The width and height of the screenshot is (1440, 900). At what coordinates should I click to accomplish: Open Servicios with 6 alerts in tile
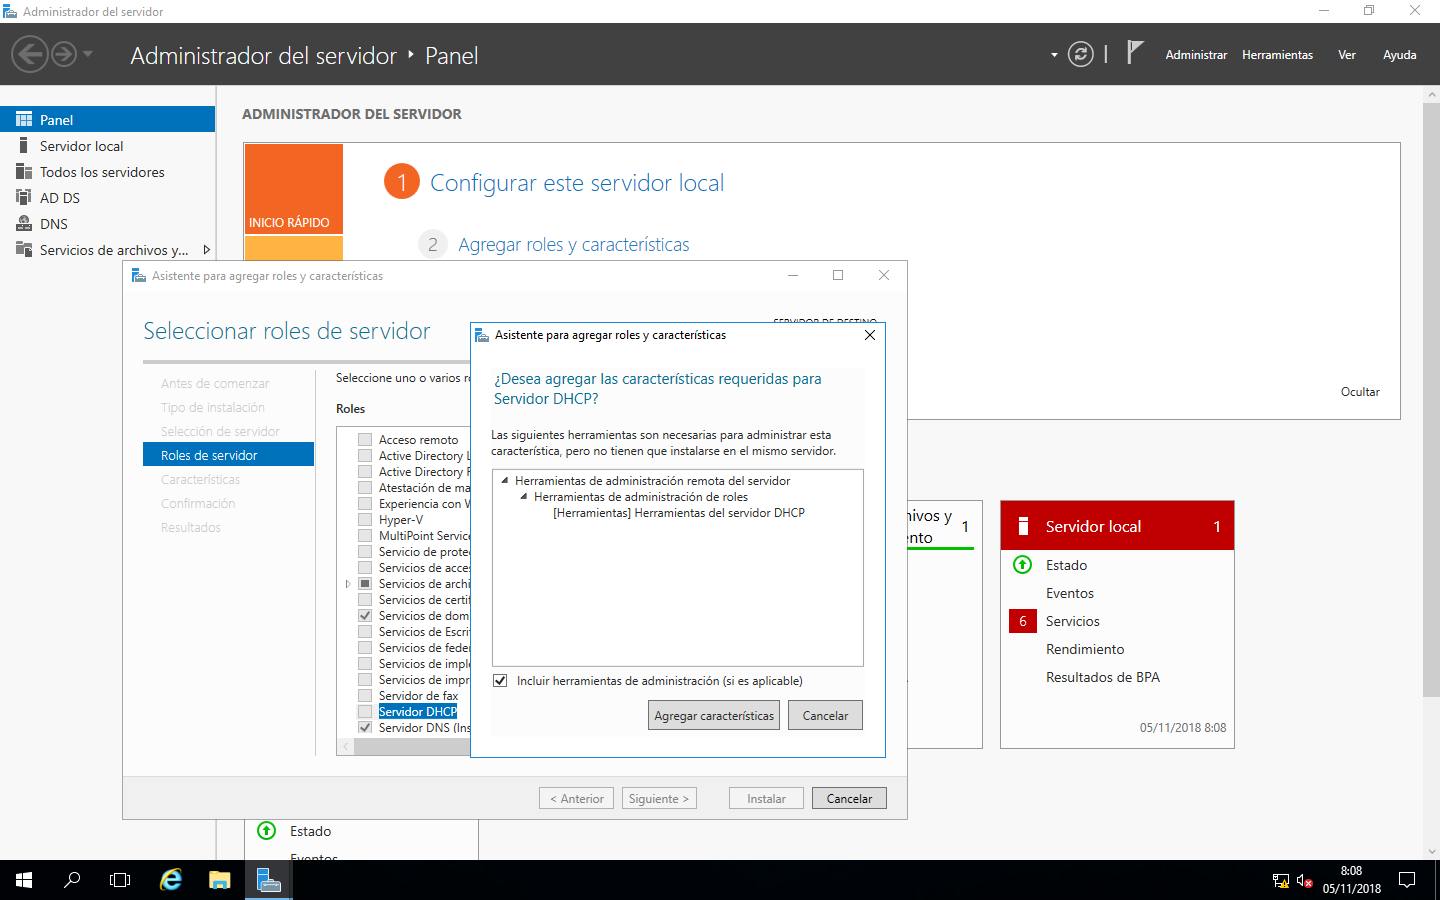pos(1073,621)
